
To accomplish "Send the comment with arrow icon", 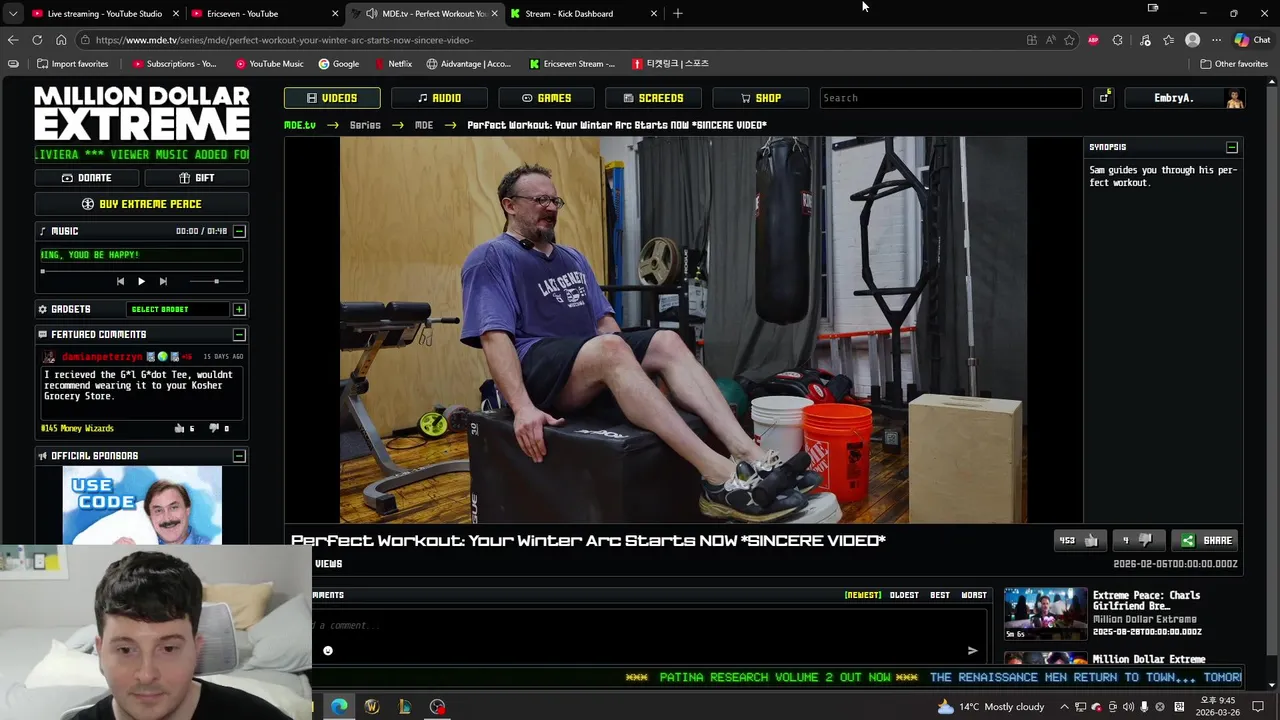I will [972, 651].
